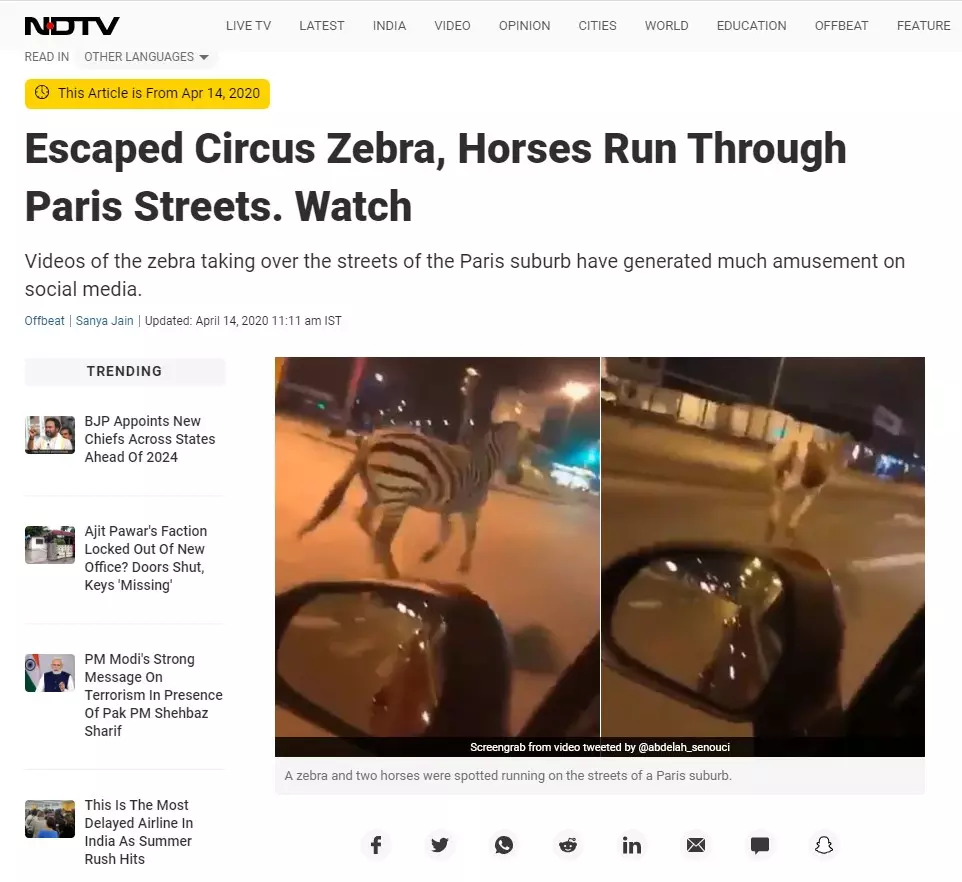This screenshot has width=962, height=882.
Task: Open the World navigation tab
Action: coord(666,26)
